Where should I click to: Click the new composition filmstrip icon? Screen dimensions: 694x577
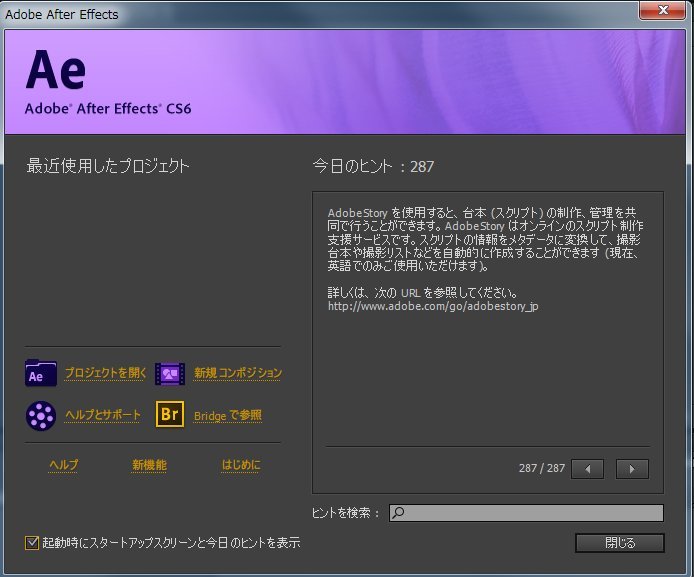pyautogui.click(x=170, y=374)
